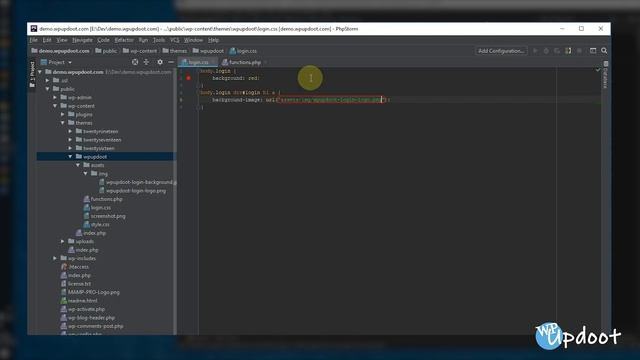Viewport: 640px width, 360px height.
Task: Open the File menu
Action: (x=33, y=40)
